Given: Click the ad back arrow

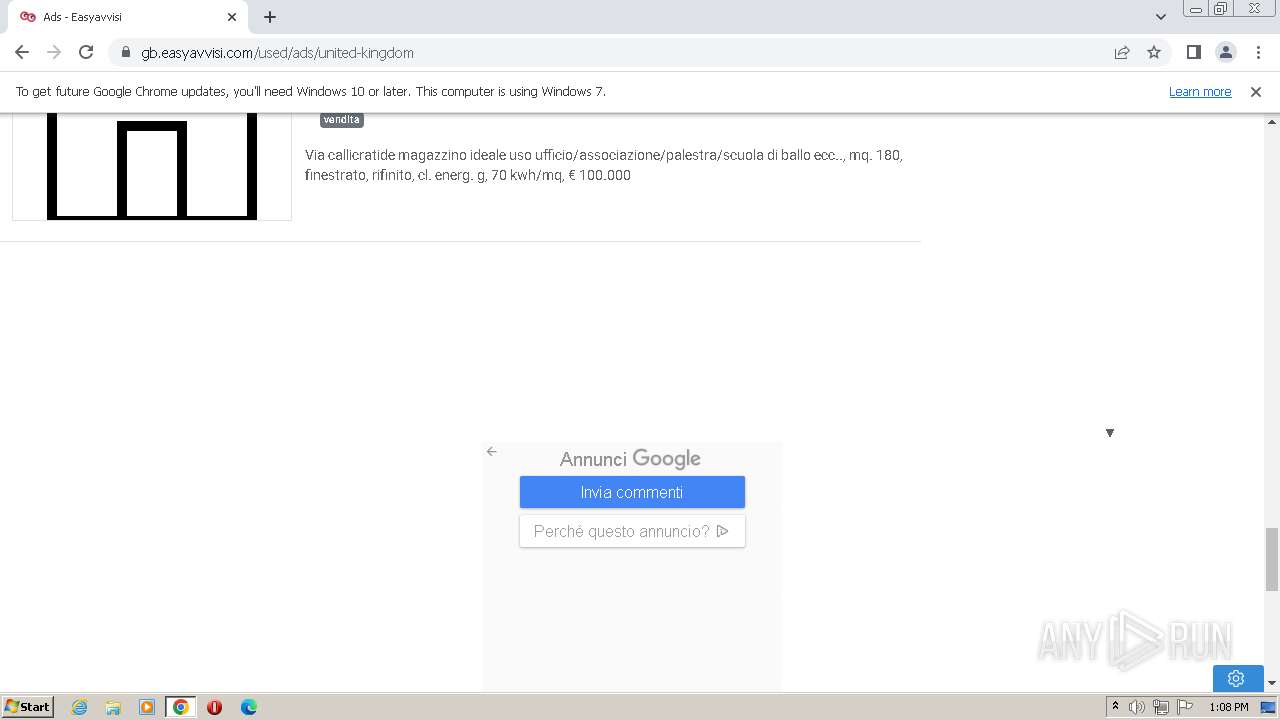Looking at the screenshot, I should (492, 452).
